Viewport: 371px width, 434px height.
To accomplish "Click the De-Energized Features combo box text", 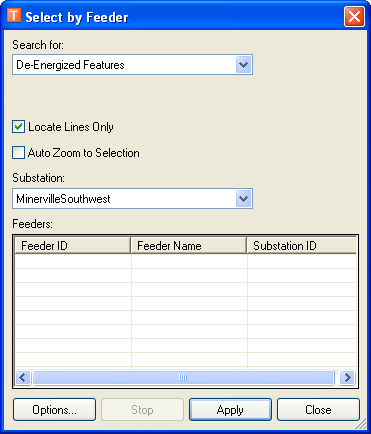I will (x=70, y=65).
